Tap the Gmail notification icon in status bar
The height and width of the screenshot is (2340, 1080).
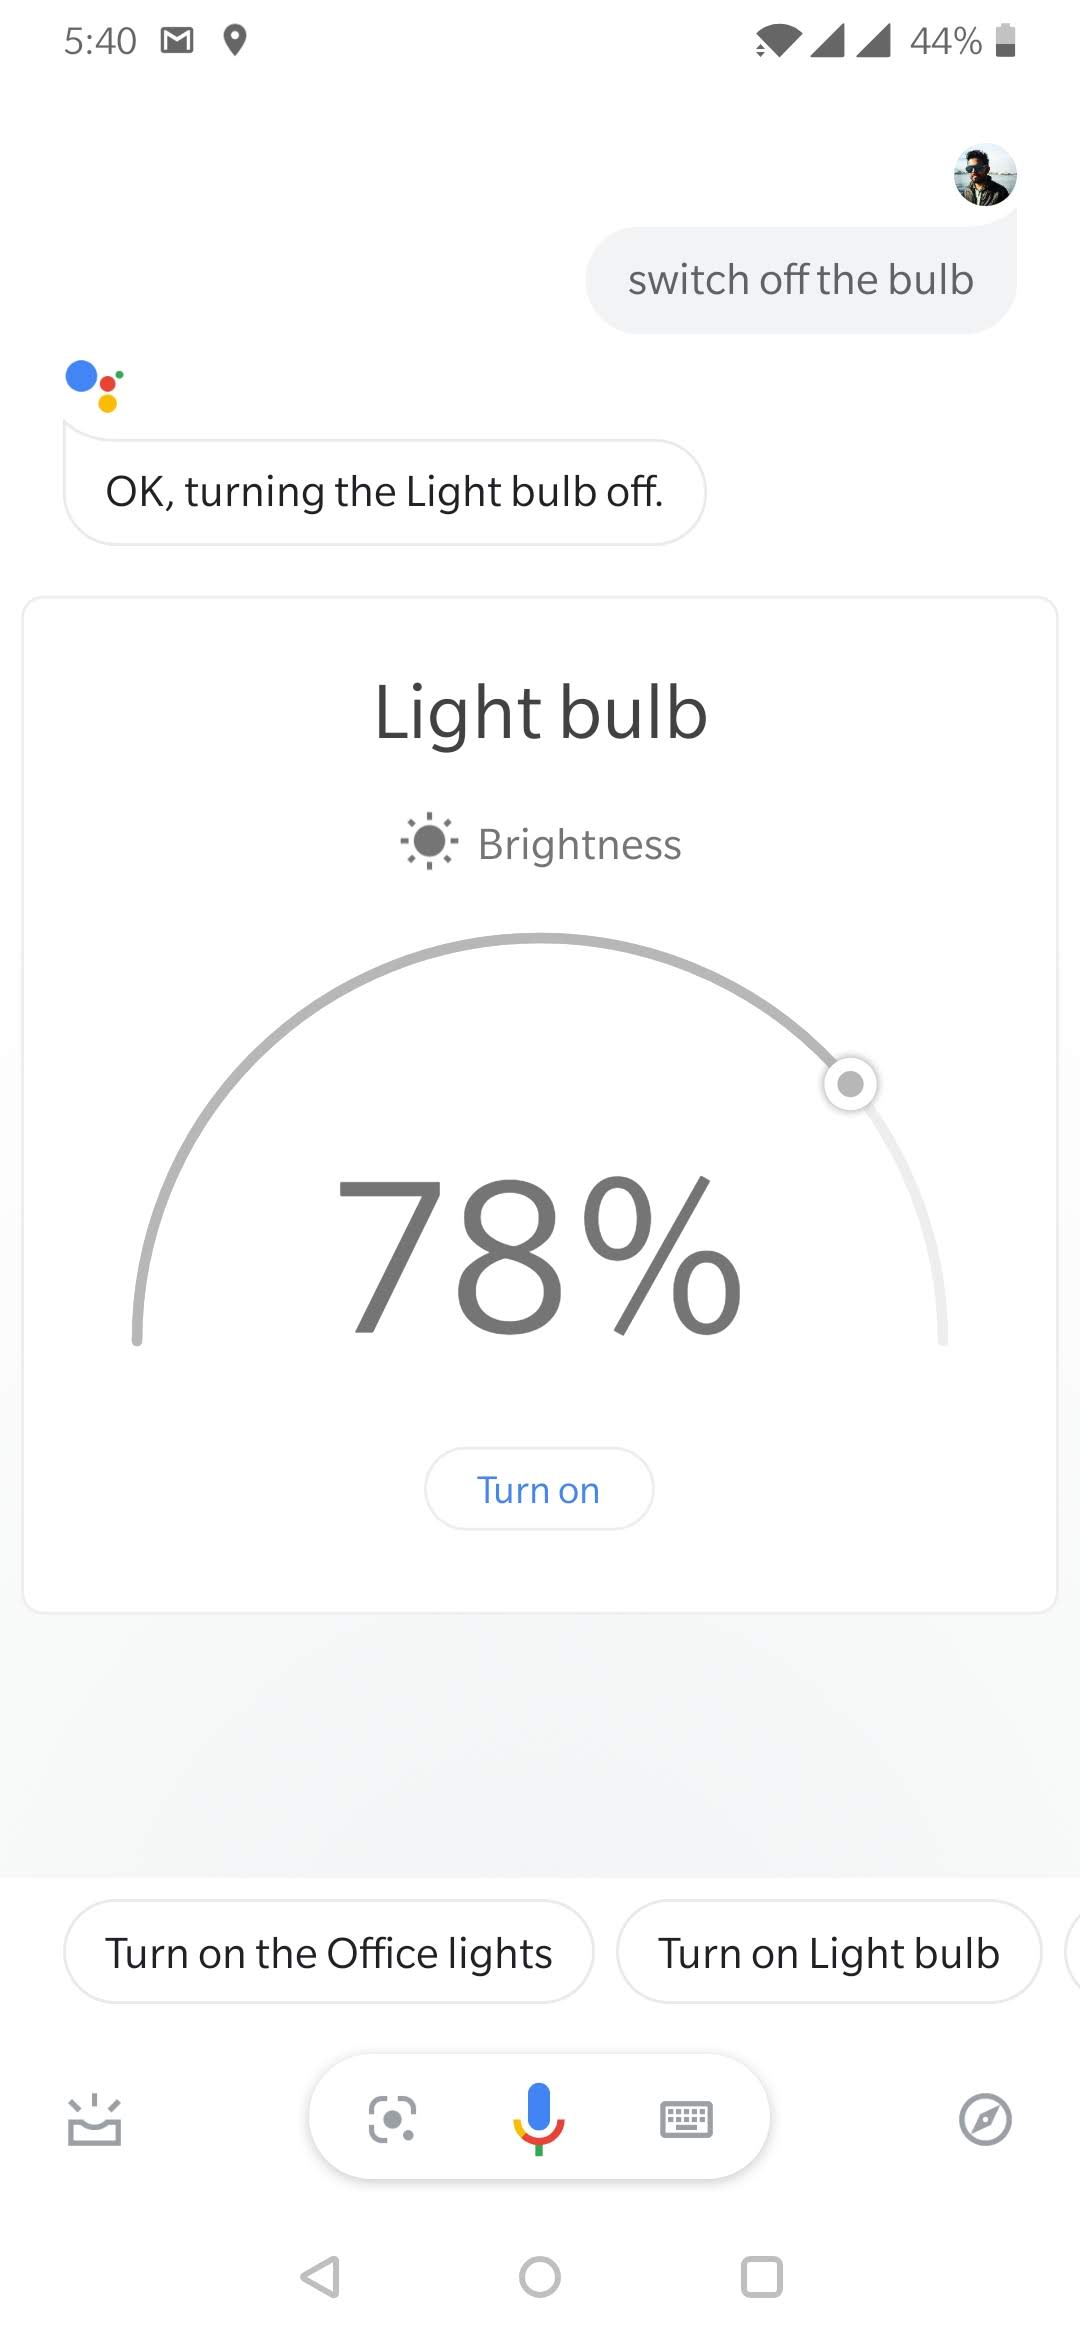point(177,40)
